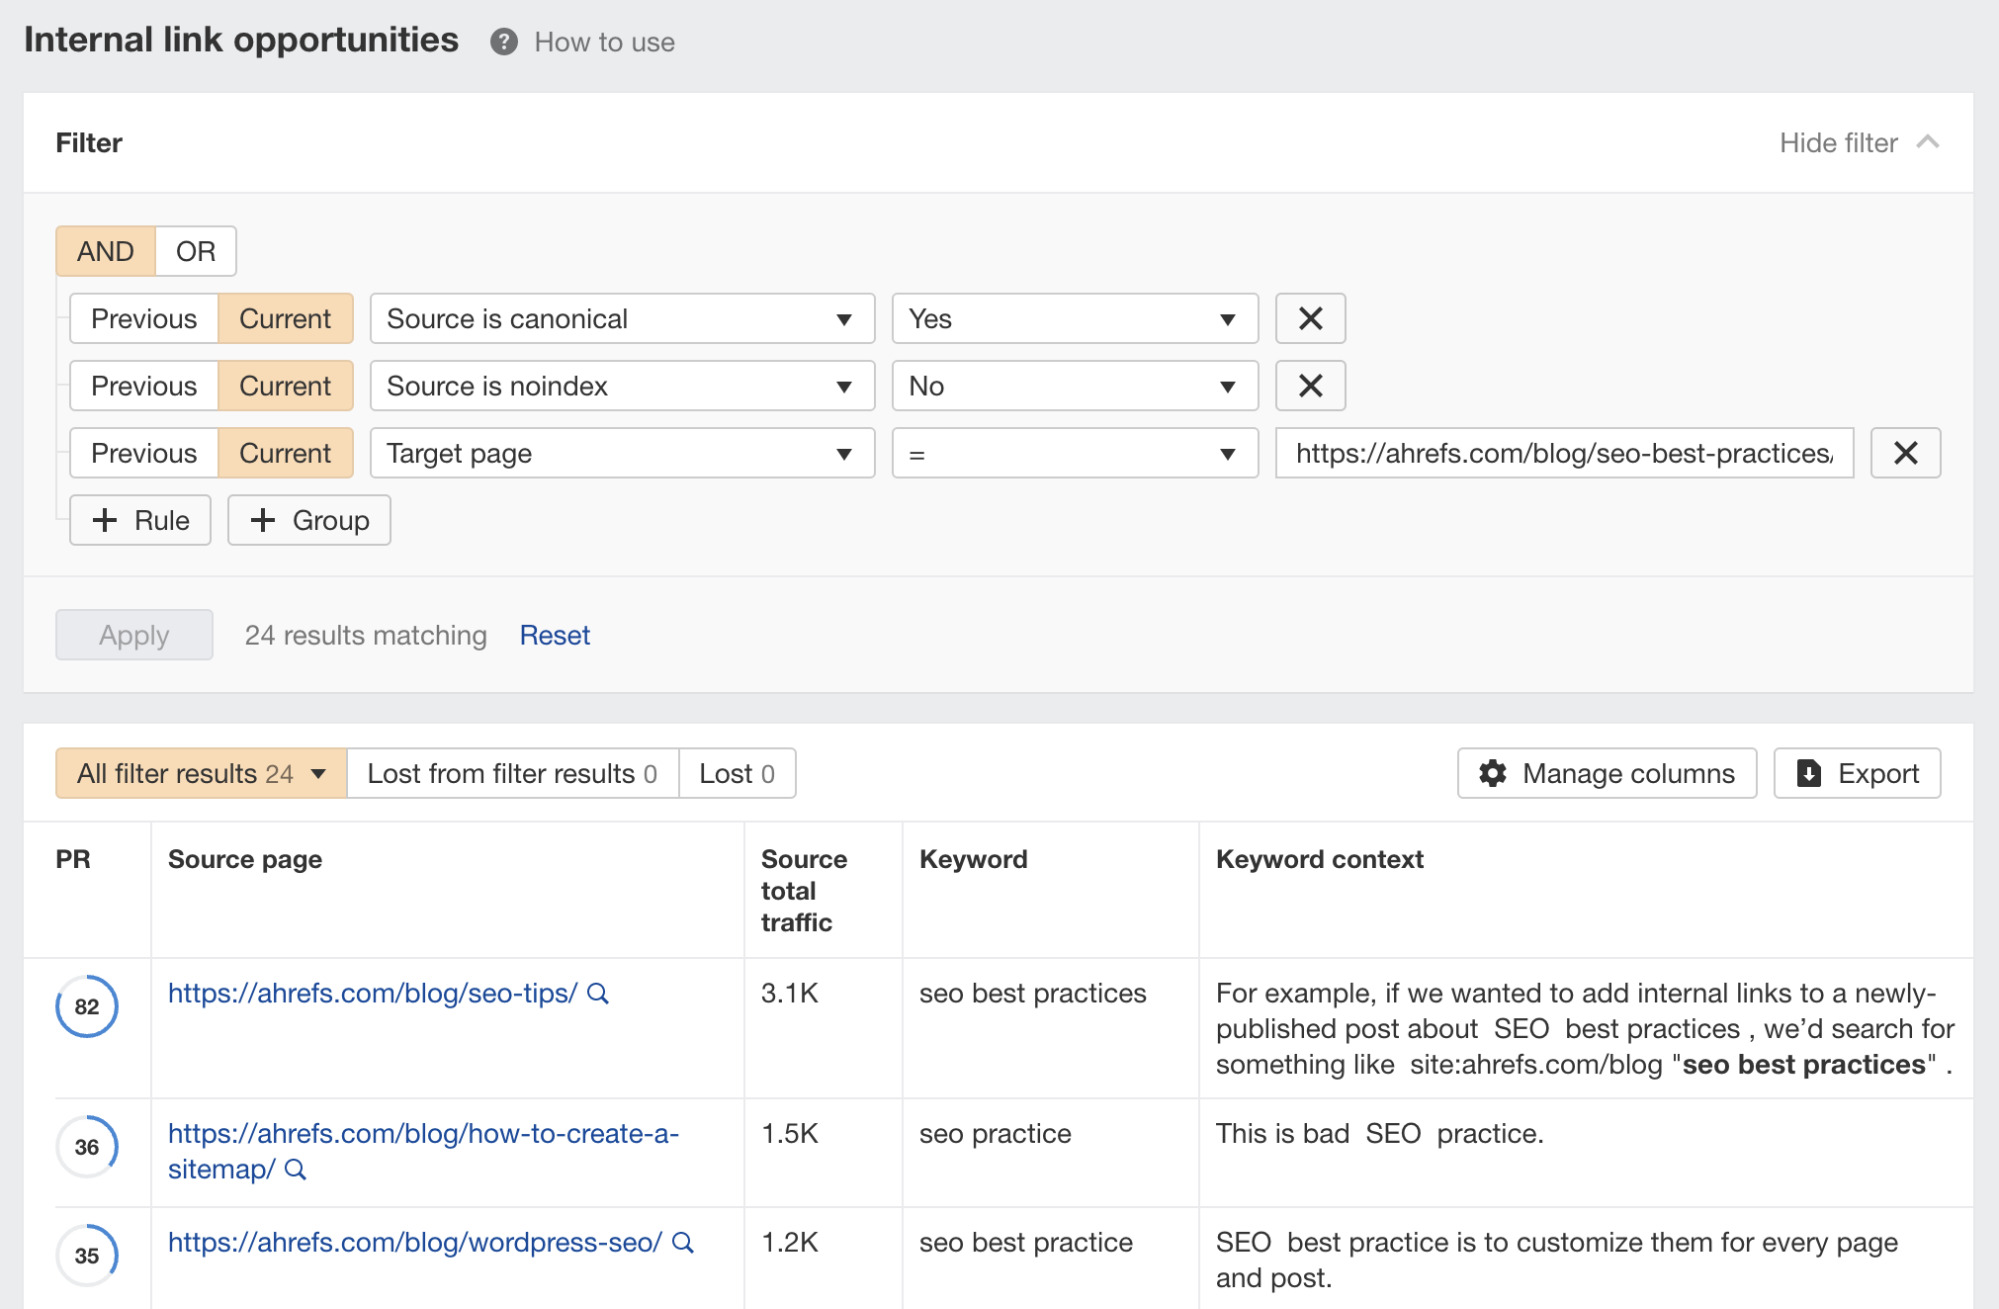Switch canonical rule to Previous
Image resolution: width=1999 pixels, height=1309 pixels.
(144, 319)
